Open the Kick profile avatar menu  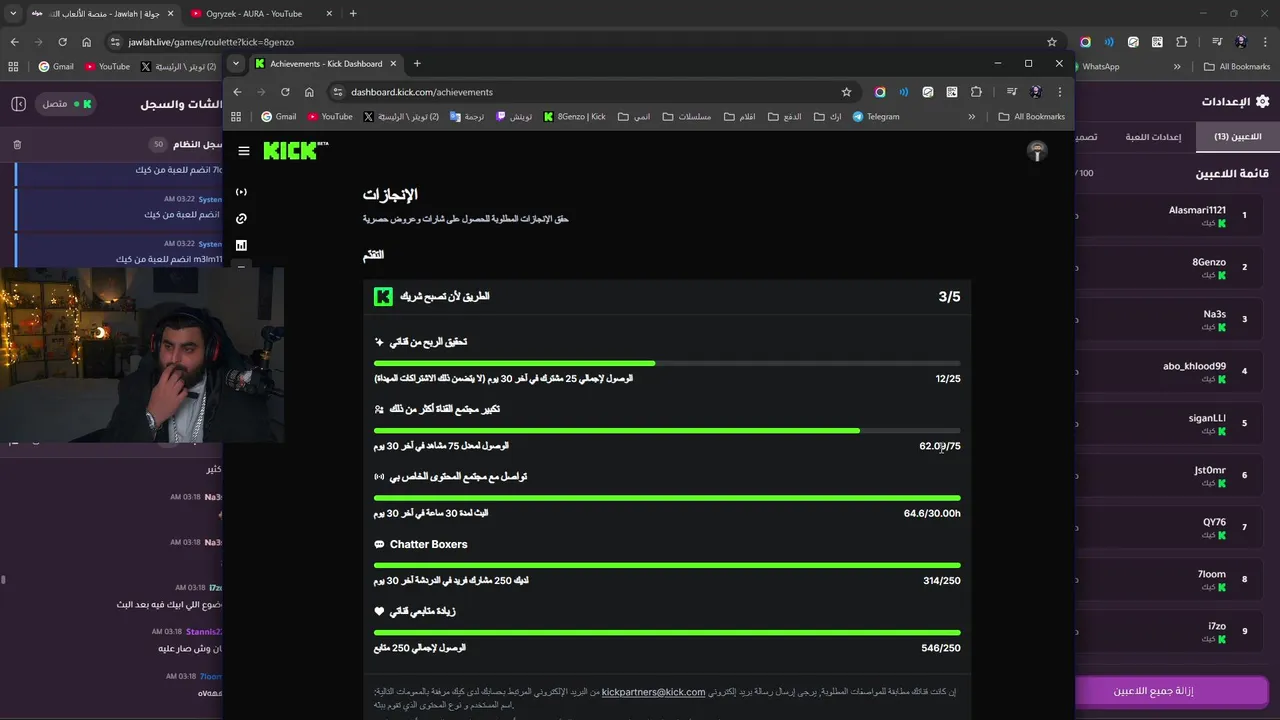(x=1037, y=151)
